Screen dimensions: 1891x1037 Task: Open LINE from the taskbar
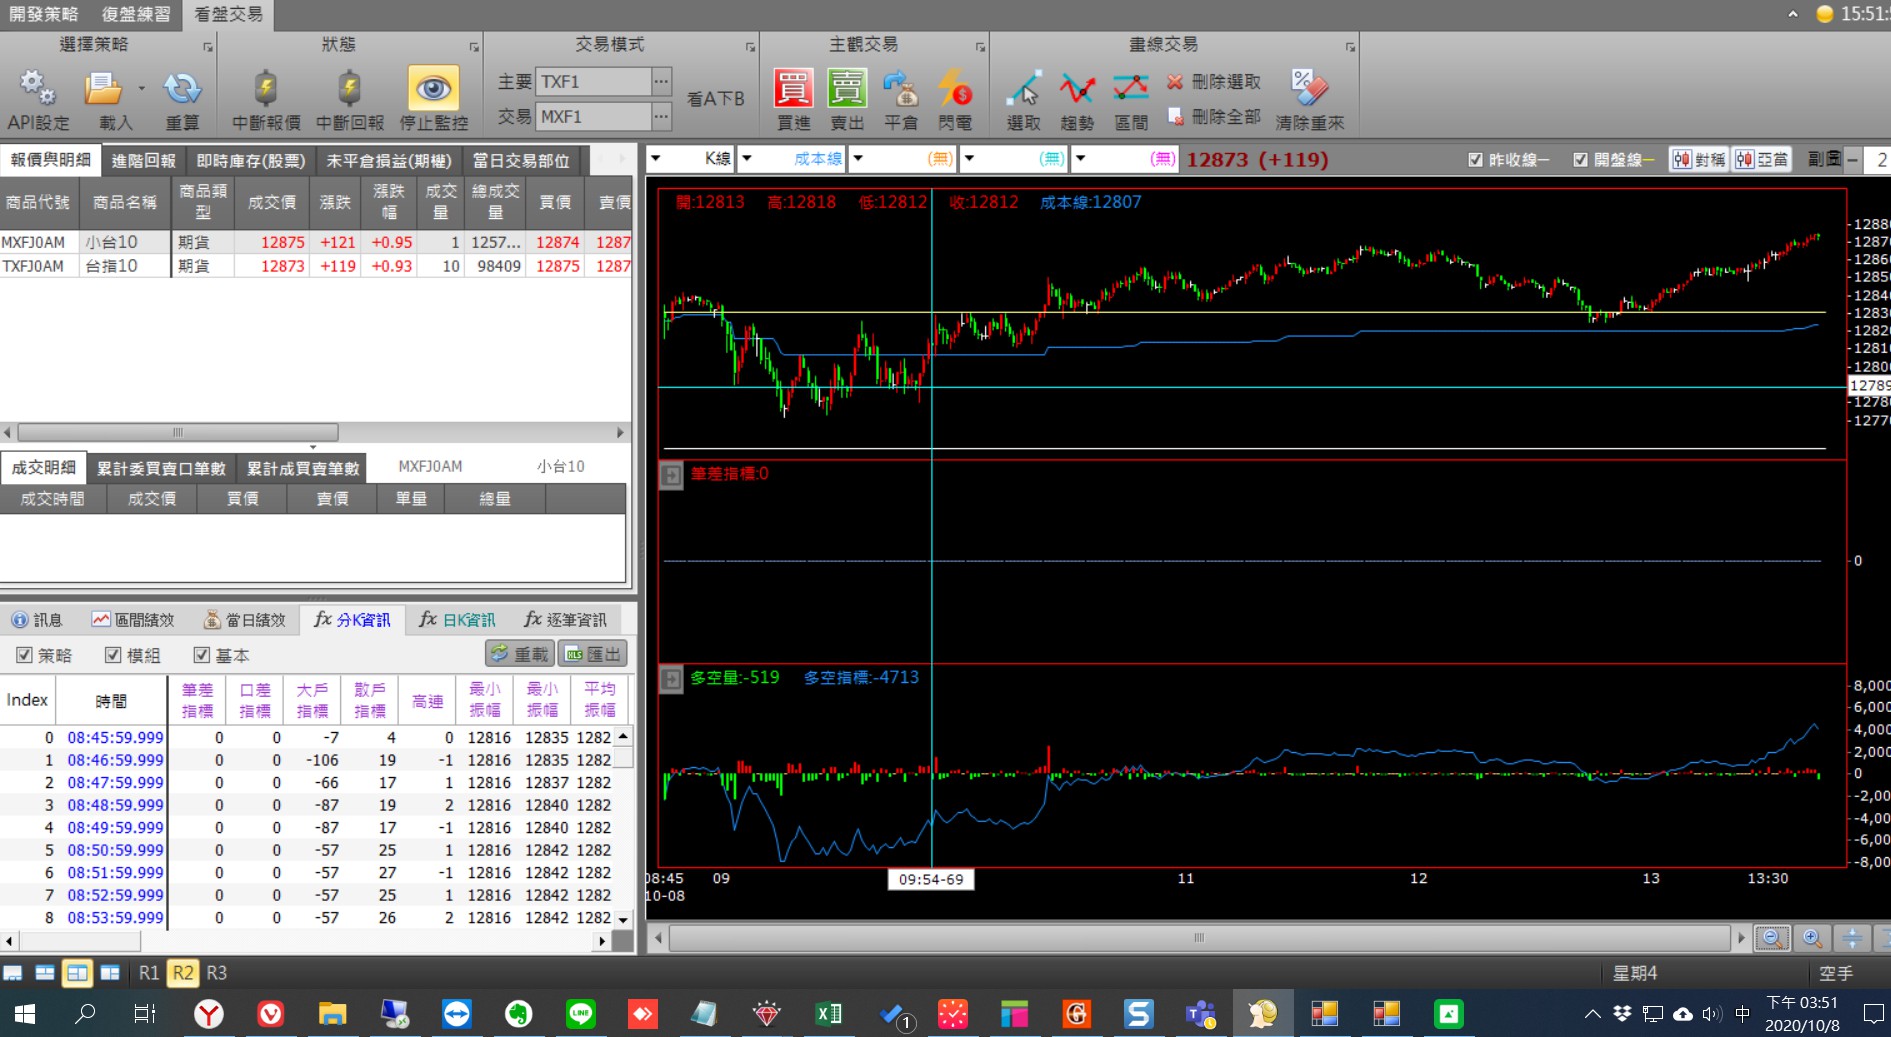coord(580,1014)
